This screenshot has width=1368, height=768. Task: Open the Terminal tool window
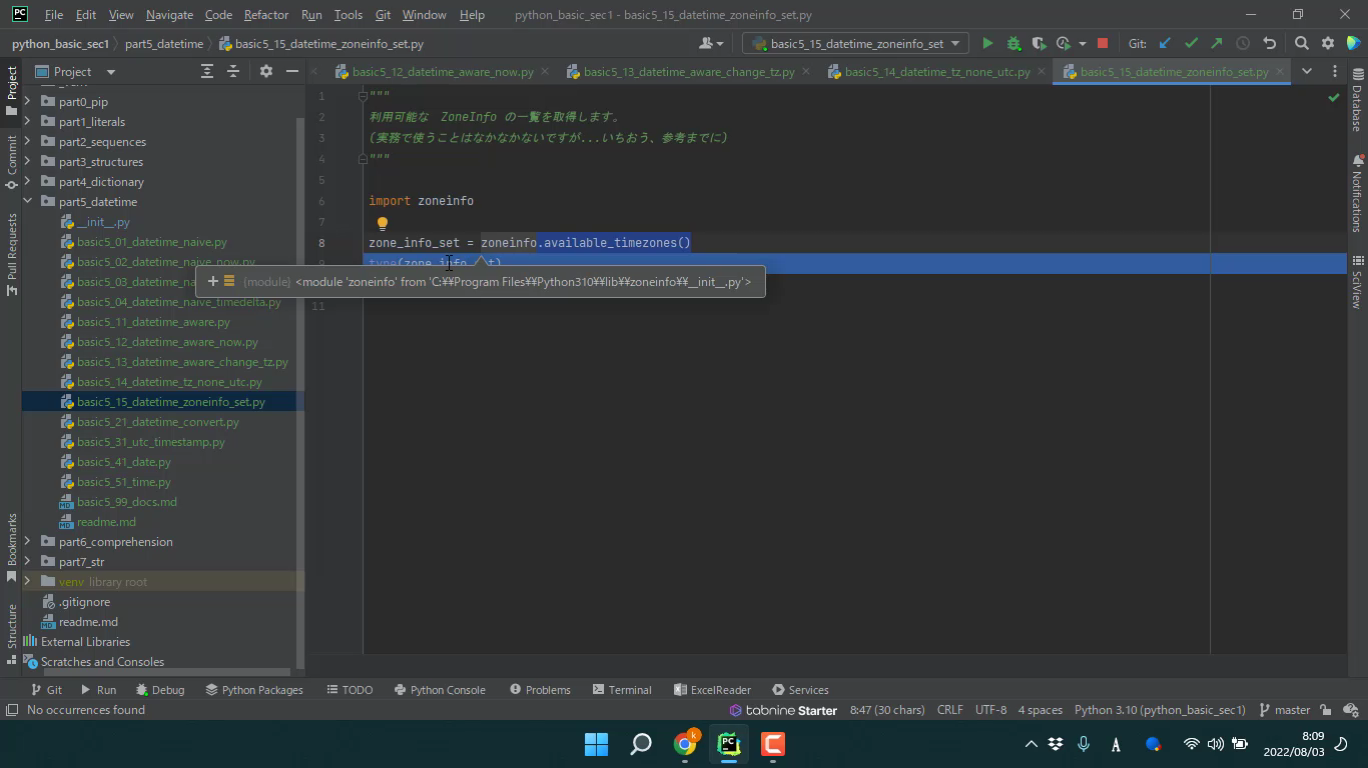coord(621,690)
